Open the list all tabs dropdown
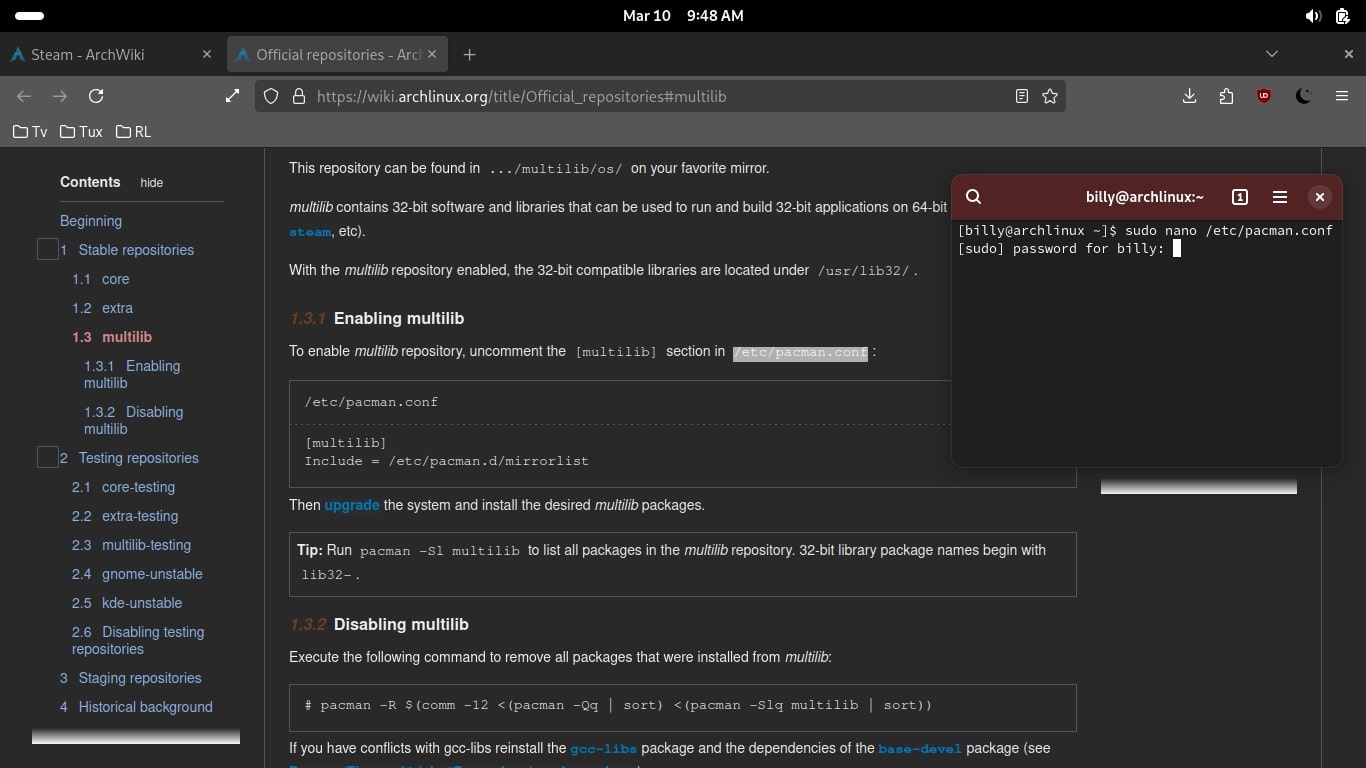This screenshot has width=1366, height=768. point(1272,54)
